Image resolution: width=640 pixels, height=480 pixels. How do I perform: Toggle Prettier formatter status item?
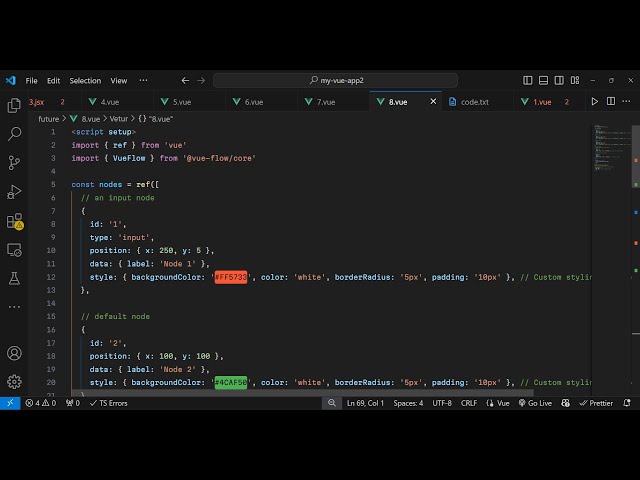[596, 403]
